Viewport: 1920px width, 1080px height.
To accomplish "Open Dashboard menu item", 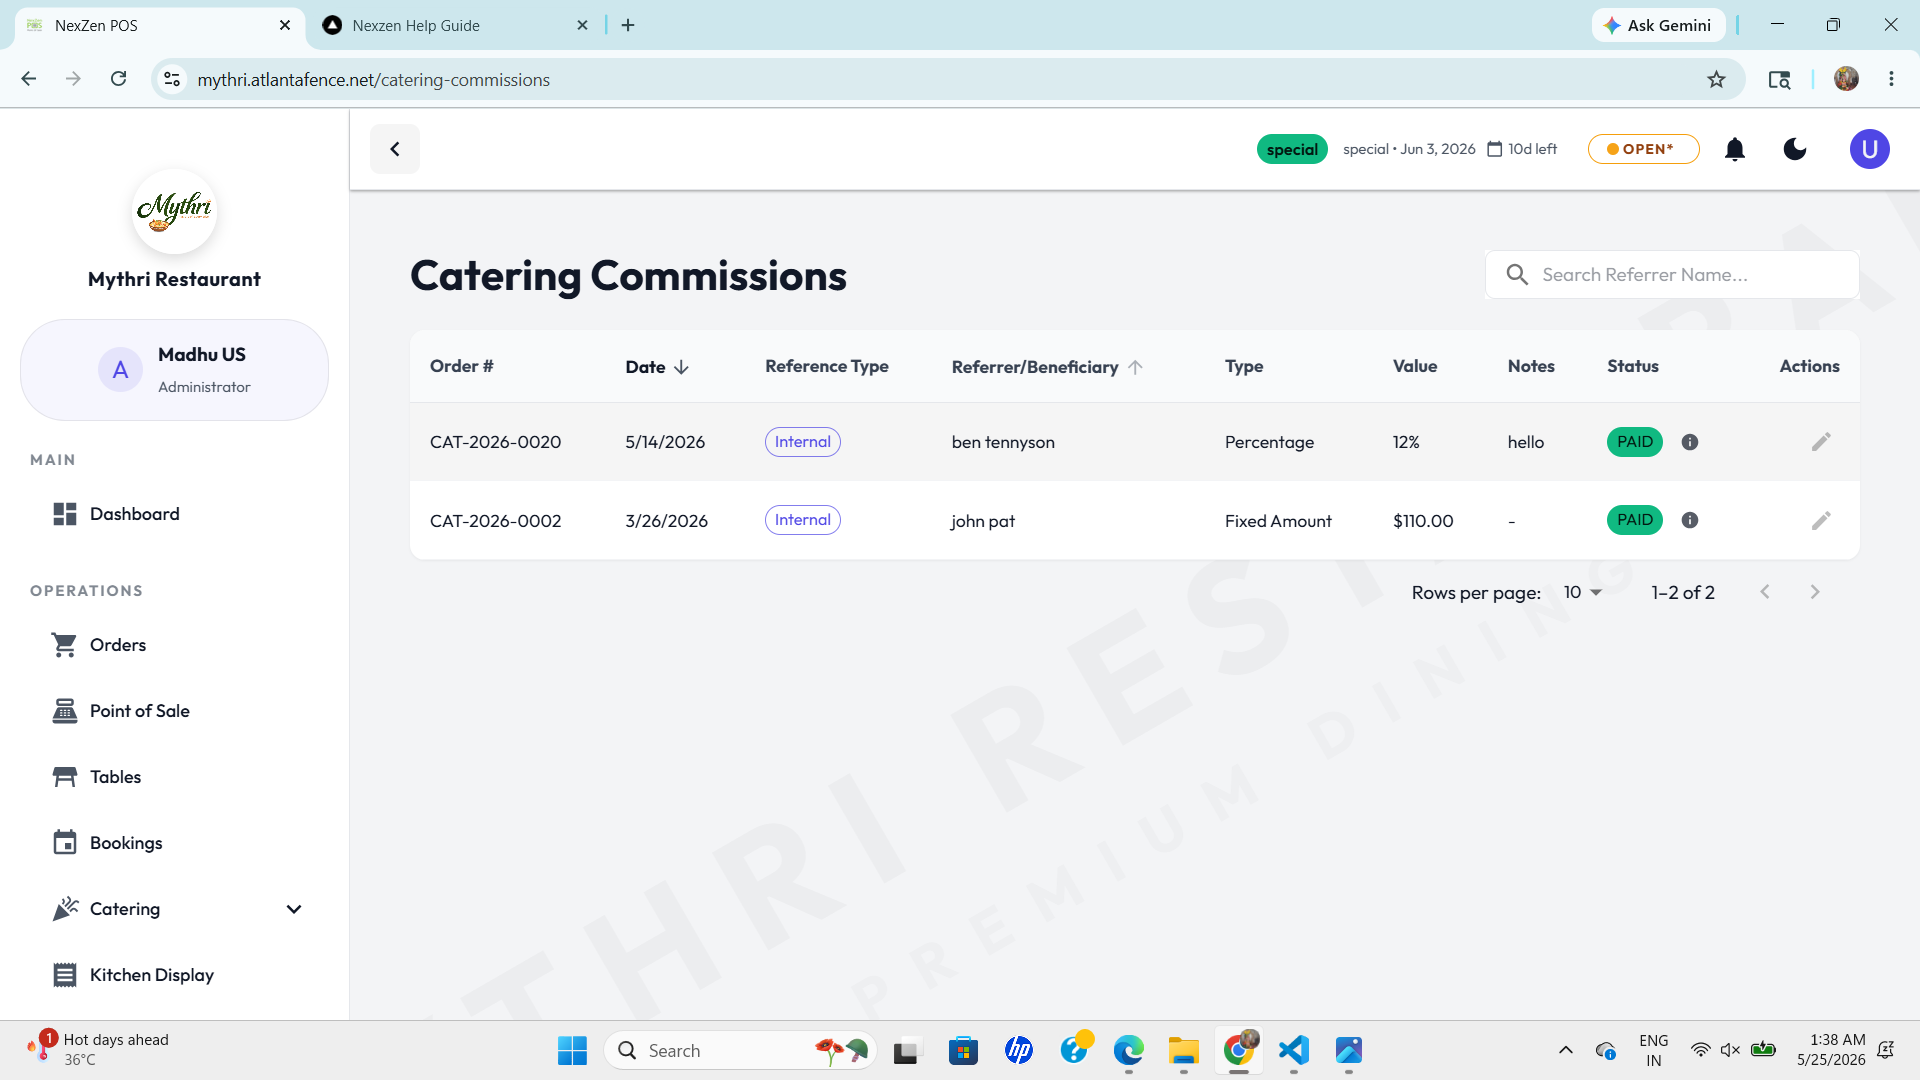I will (x=174, y=514).
